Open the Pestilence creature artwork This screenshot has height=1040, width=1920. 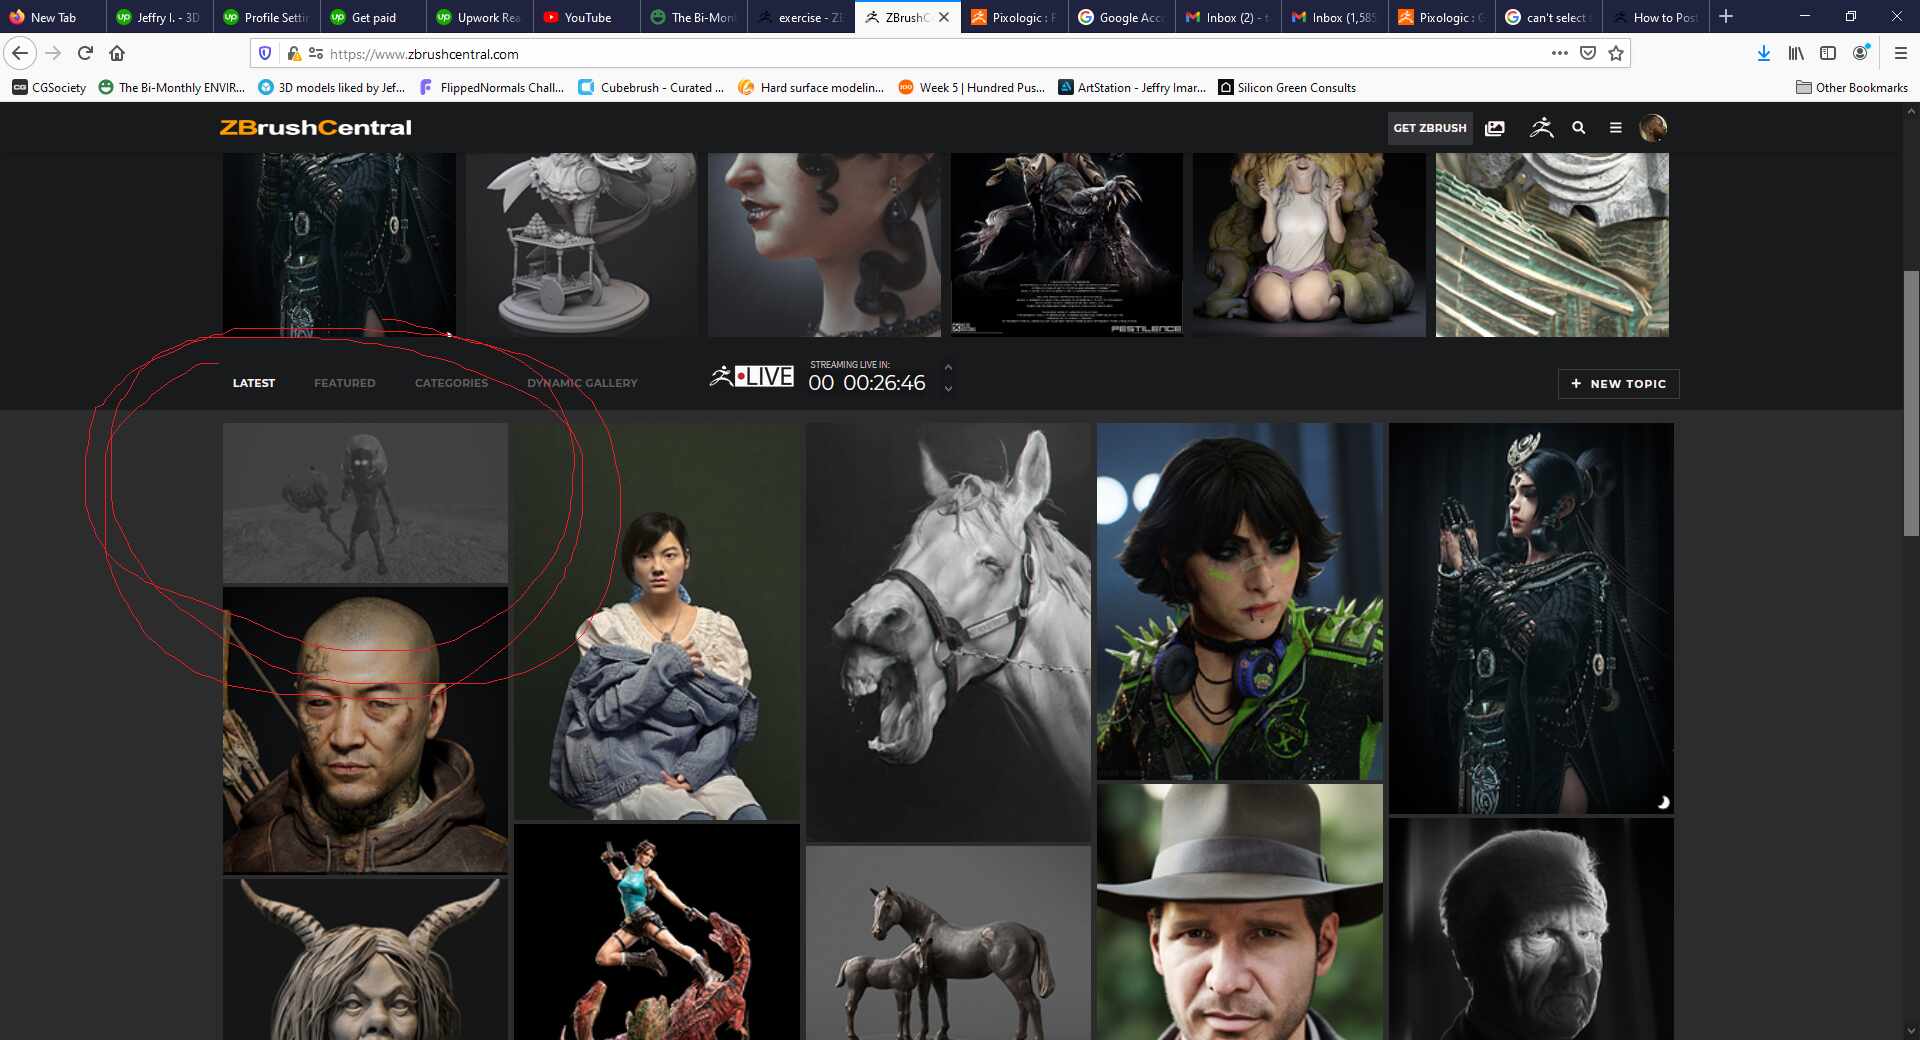click(x=1067, y=245)
